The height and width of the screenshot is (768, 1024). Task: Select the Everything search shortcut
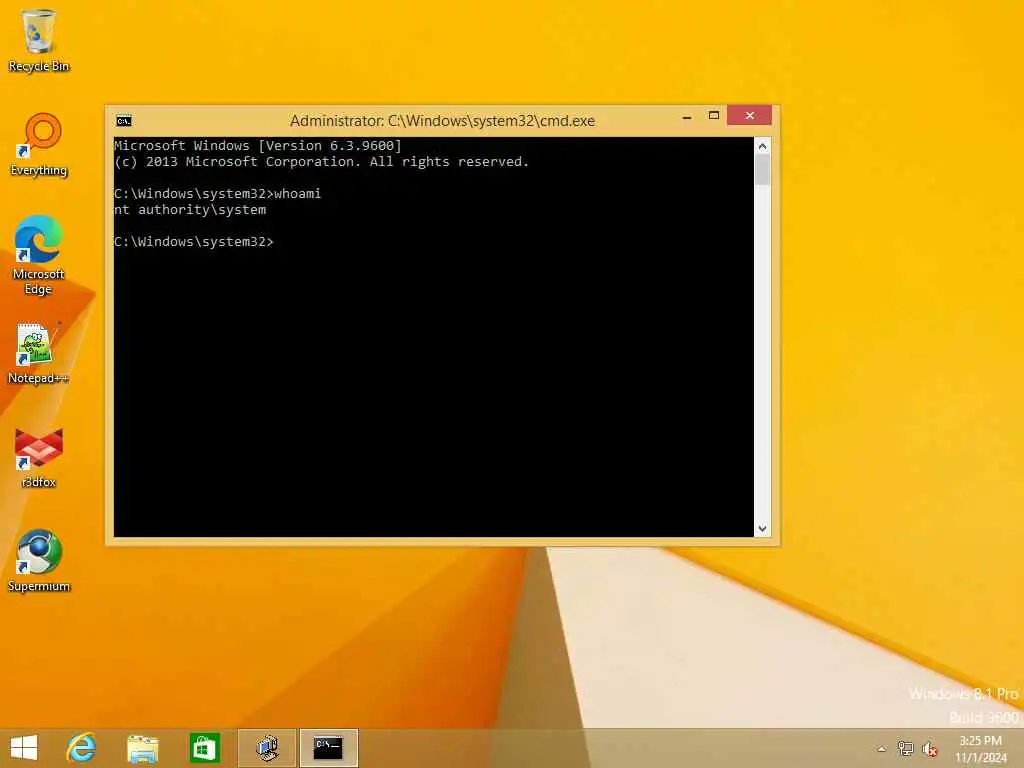pyautogui.click(x=39, y=145)
